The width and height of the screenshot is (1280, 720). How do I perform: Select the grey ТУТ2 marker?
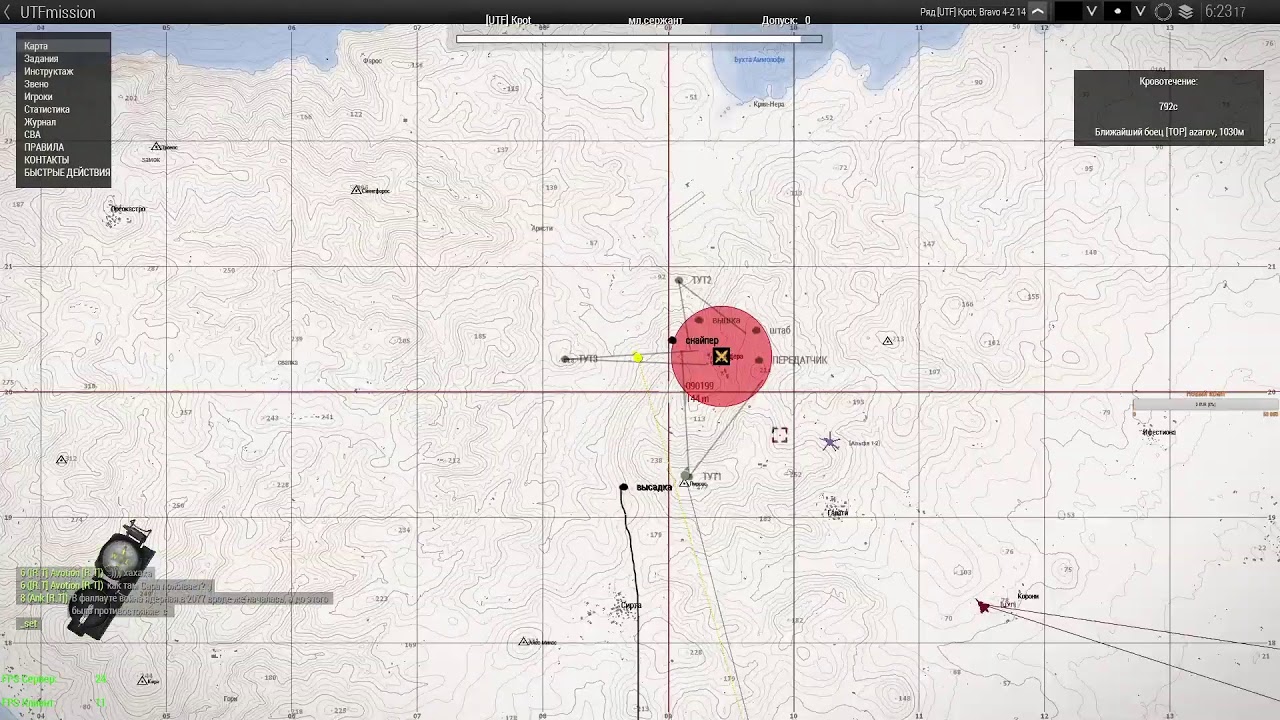click(x=679, y=281)
